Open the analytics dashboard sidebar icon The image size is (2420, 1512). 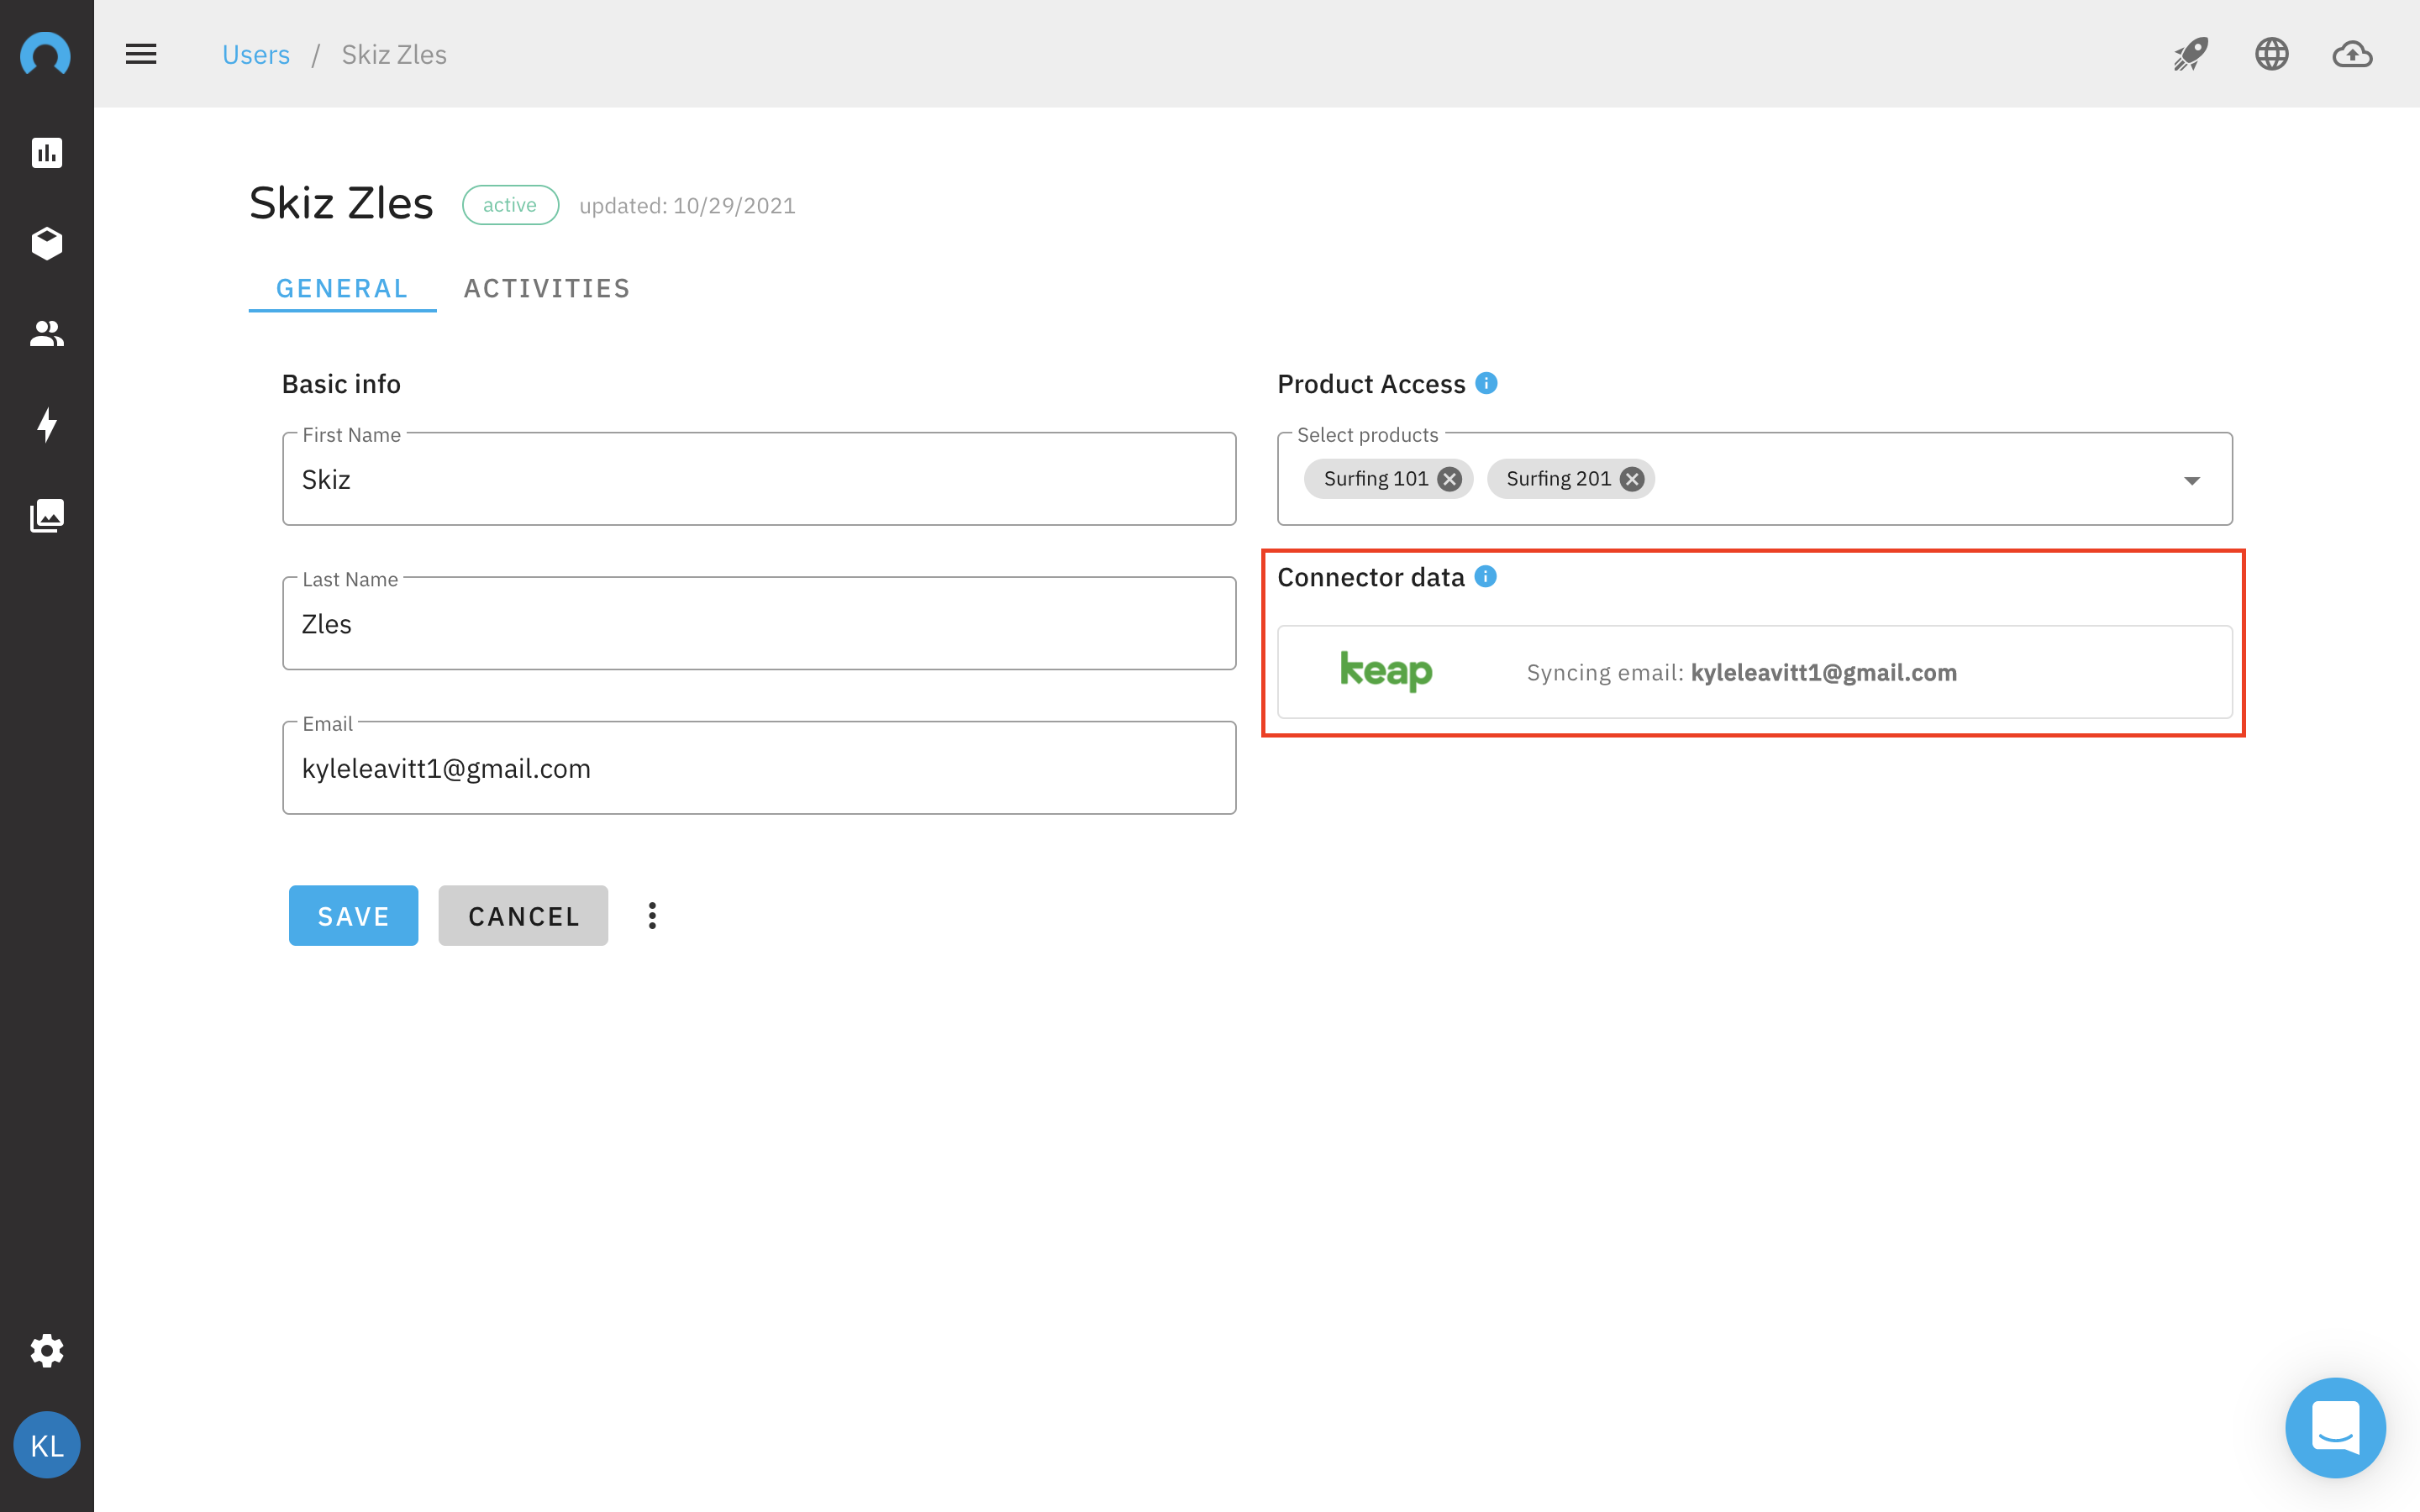[47, 153]
